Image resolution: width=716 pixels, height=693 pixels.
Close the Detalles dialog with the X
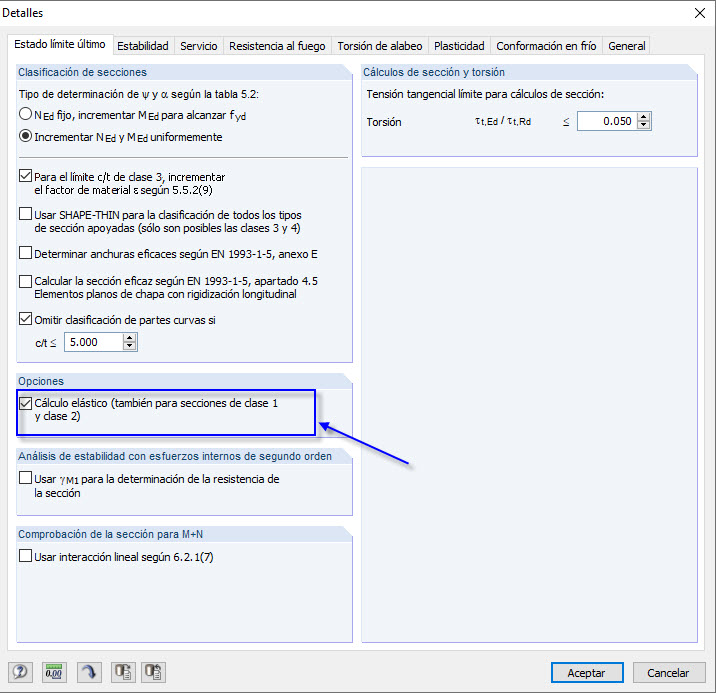pos(700,13)
